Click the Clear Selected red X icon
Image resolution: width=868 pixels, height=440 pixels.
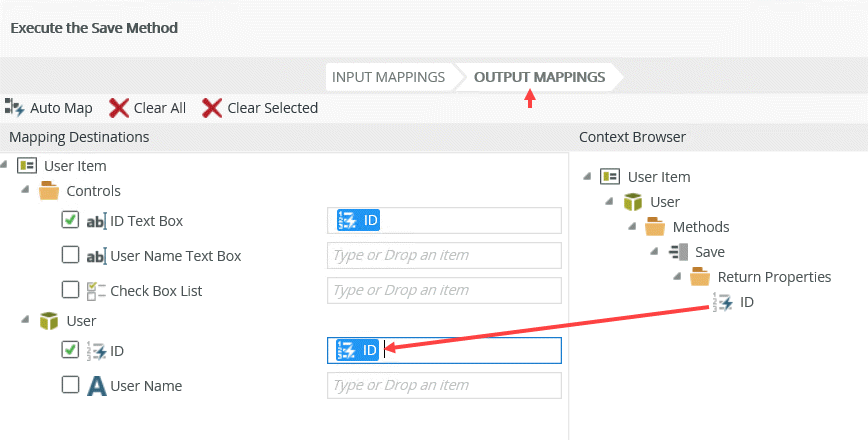coord(212,108)
